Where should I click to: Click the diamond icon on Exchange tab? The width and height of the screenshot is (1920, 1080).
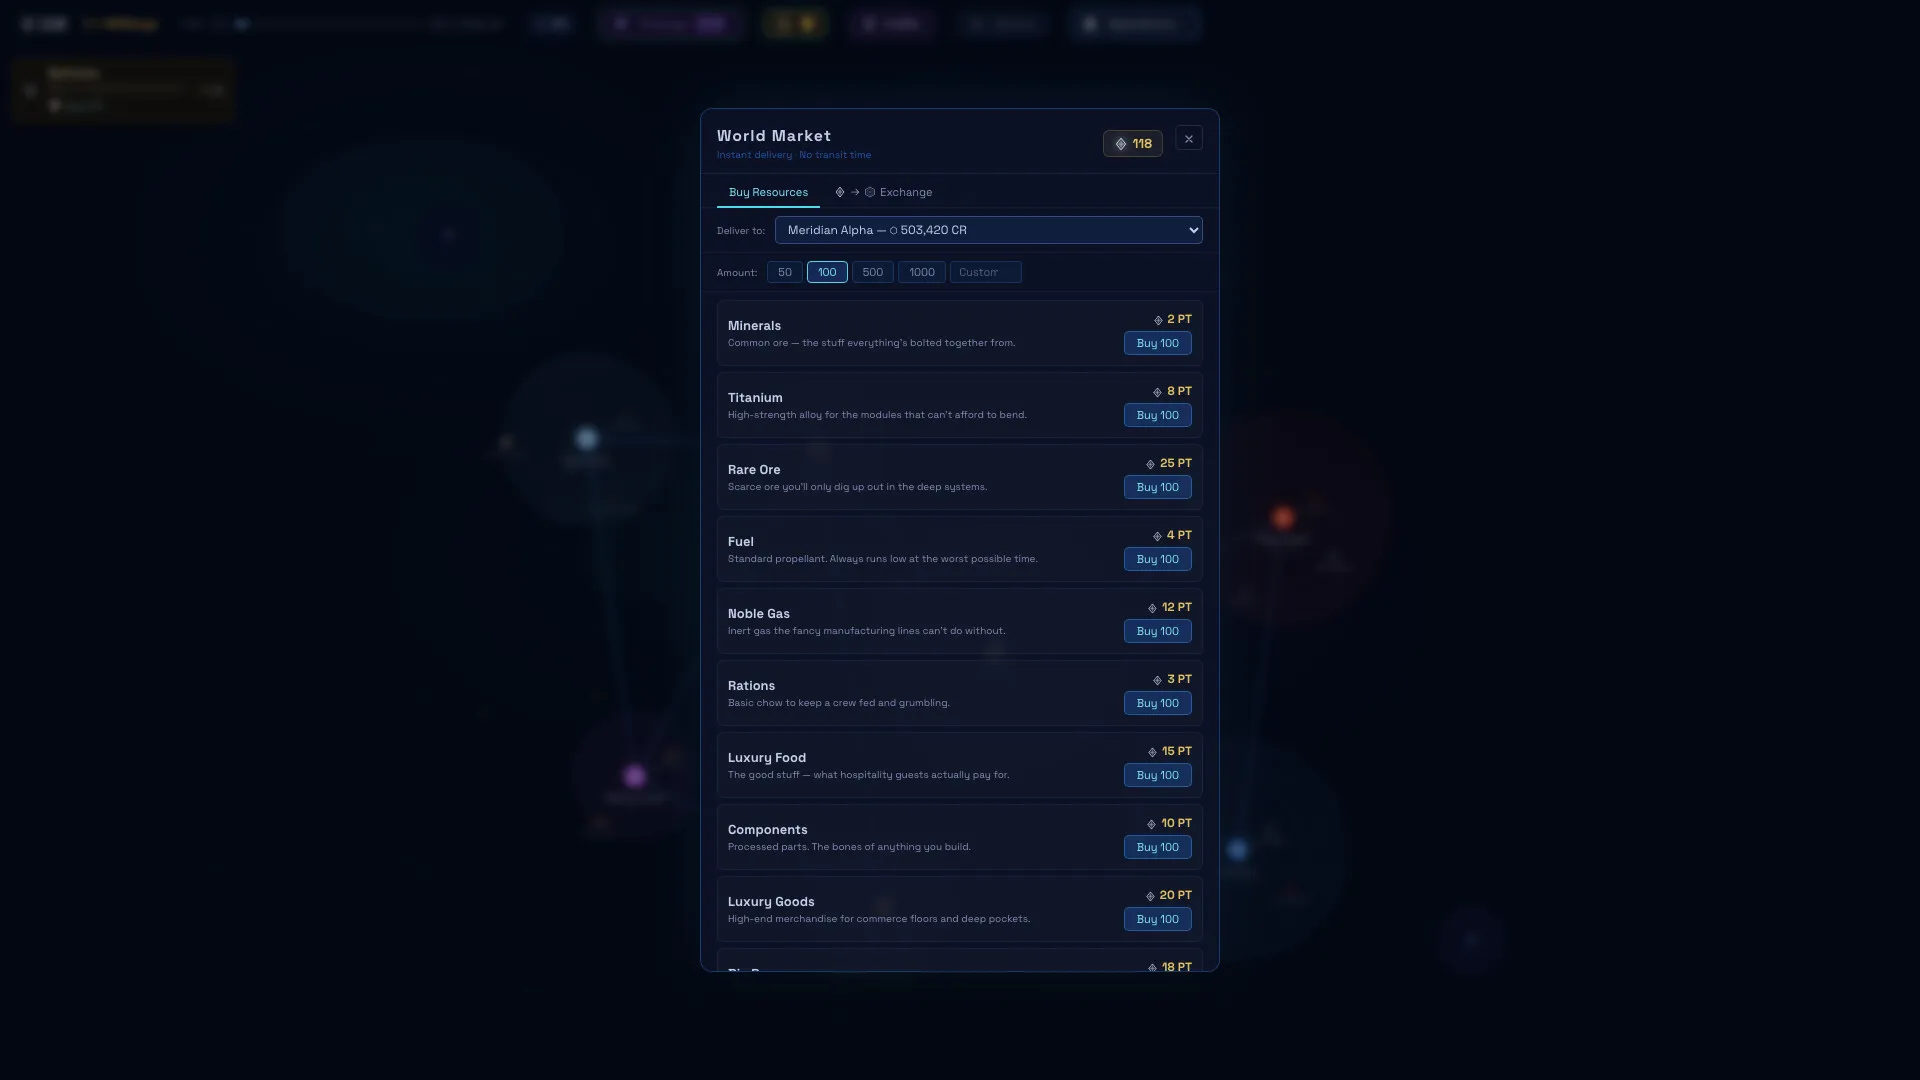pyautogui.click(x=840, y=192)
